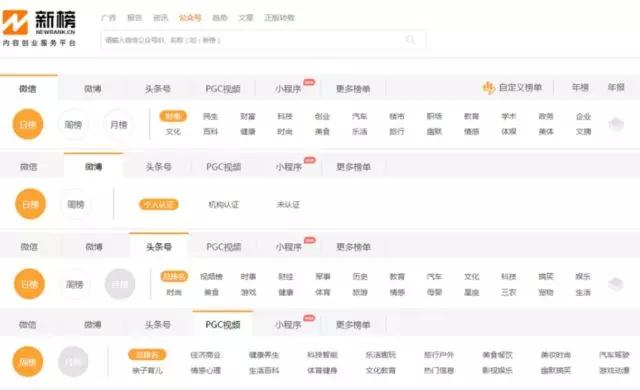This screenshot has width=640, height=390.
Task: Choose the 百科 category
Action: (x=211, y=132)
